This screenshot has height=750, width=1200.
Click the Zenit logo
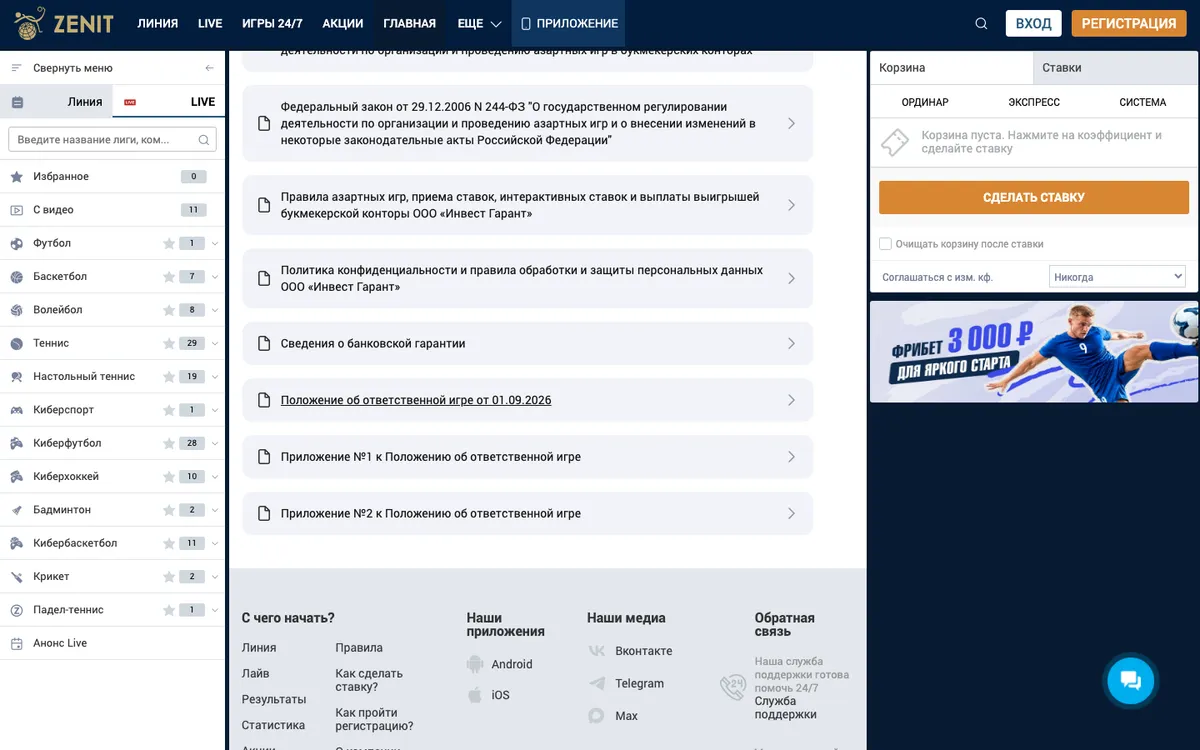(x=64, y=23)
